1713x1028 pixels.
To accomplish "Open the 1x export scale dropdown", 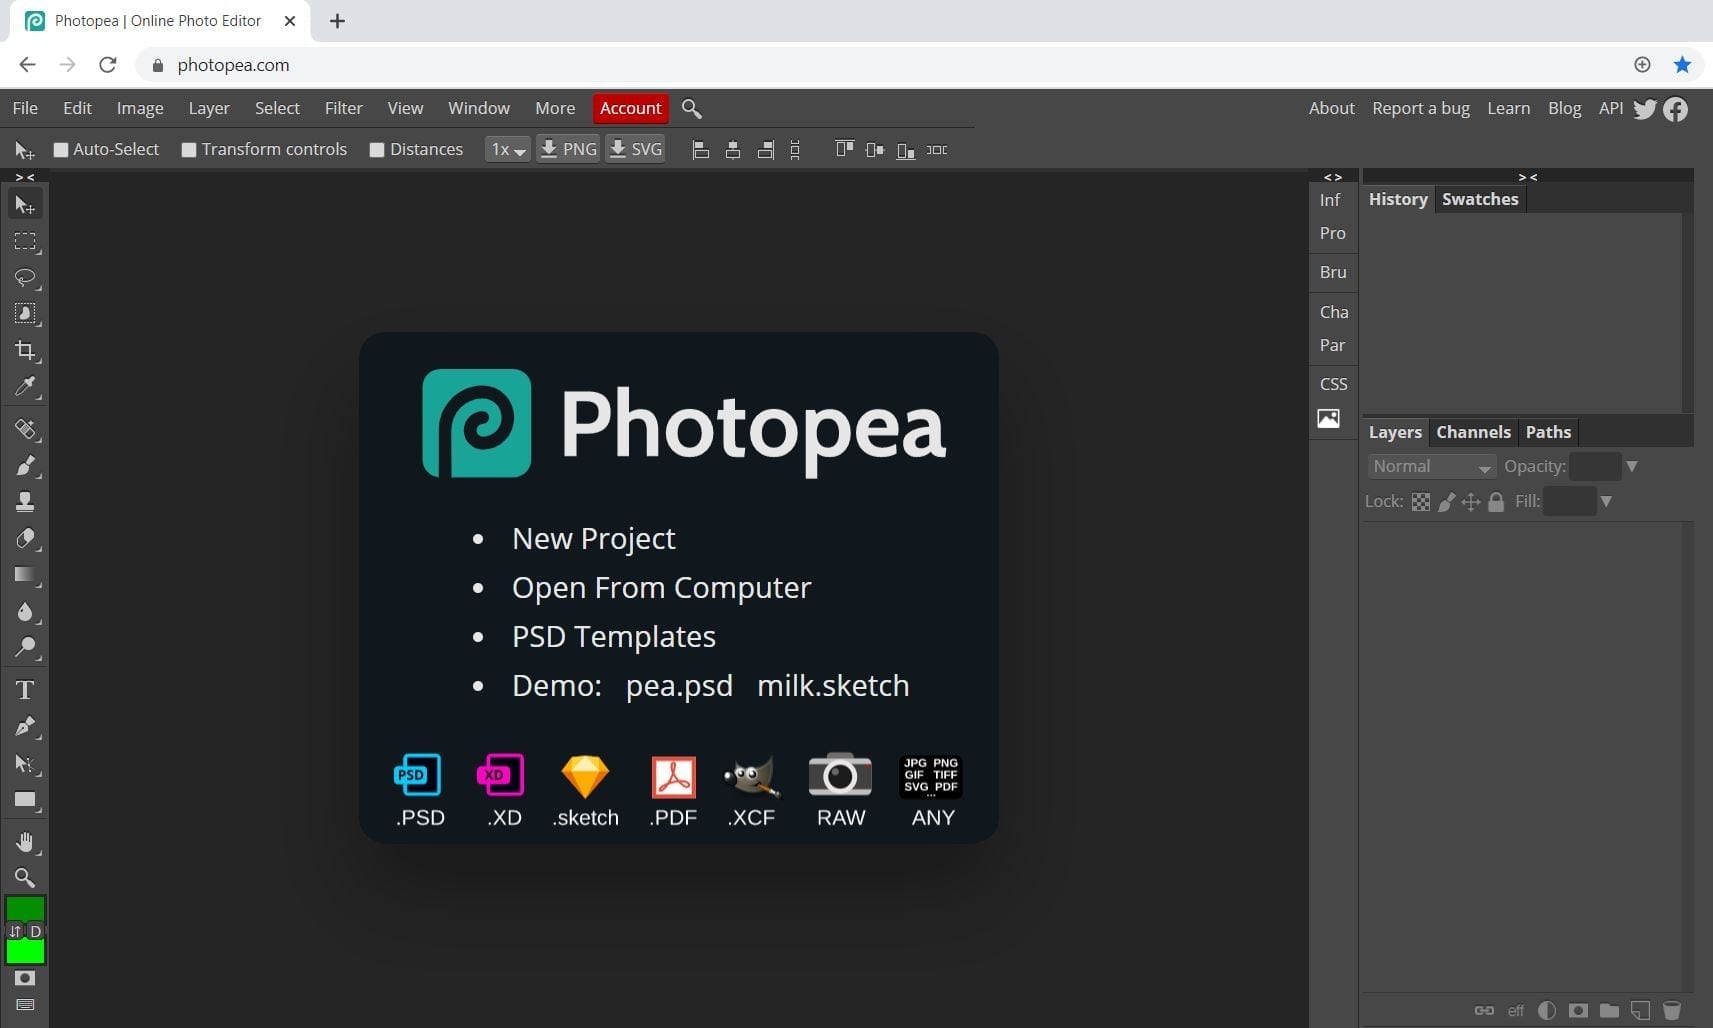I will pos(508,150).
